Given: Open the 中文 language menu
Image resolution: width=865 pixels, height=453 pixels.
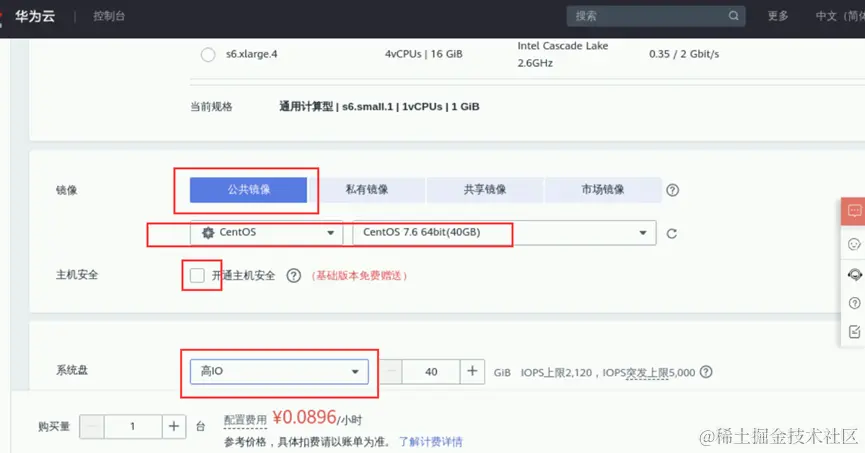Looking at the screenshot, I should pyautogui.click(x=840, y=16).
